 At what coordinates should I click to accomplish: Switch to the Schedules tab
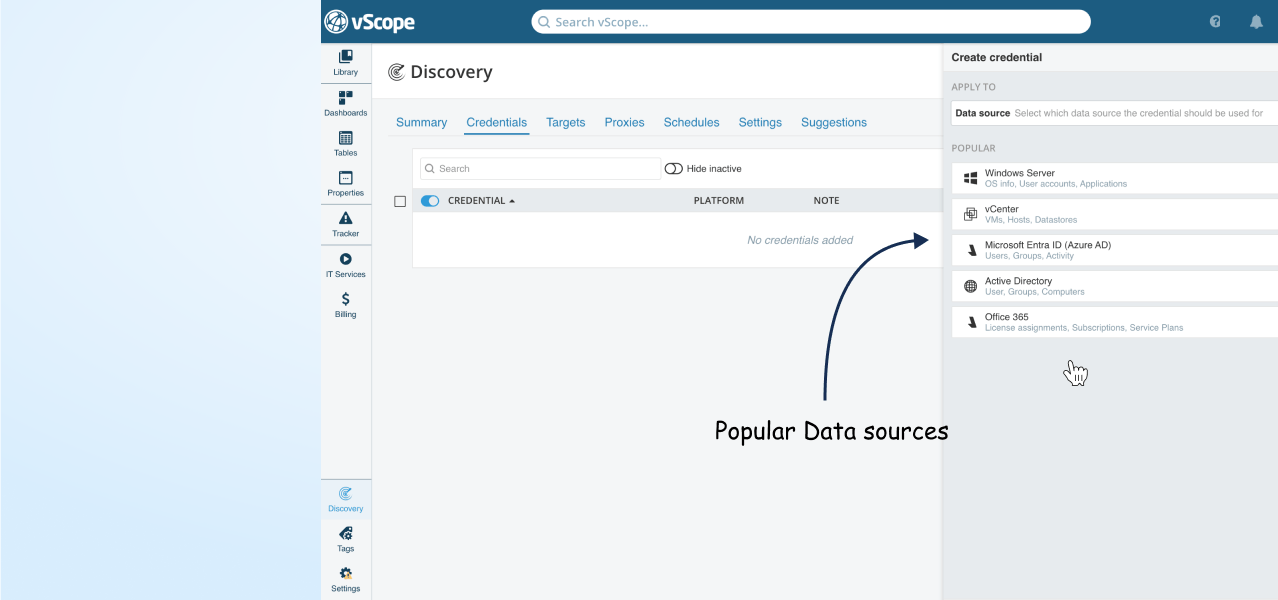click(x=691, y=122)
